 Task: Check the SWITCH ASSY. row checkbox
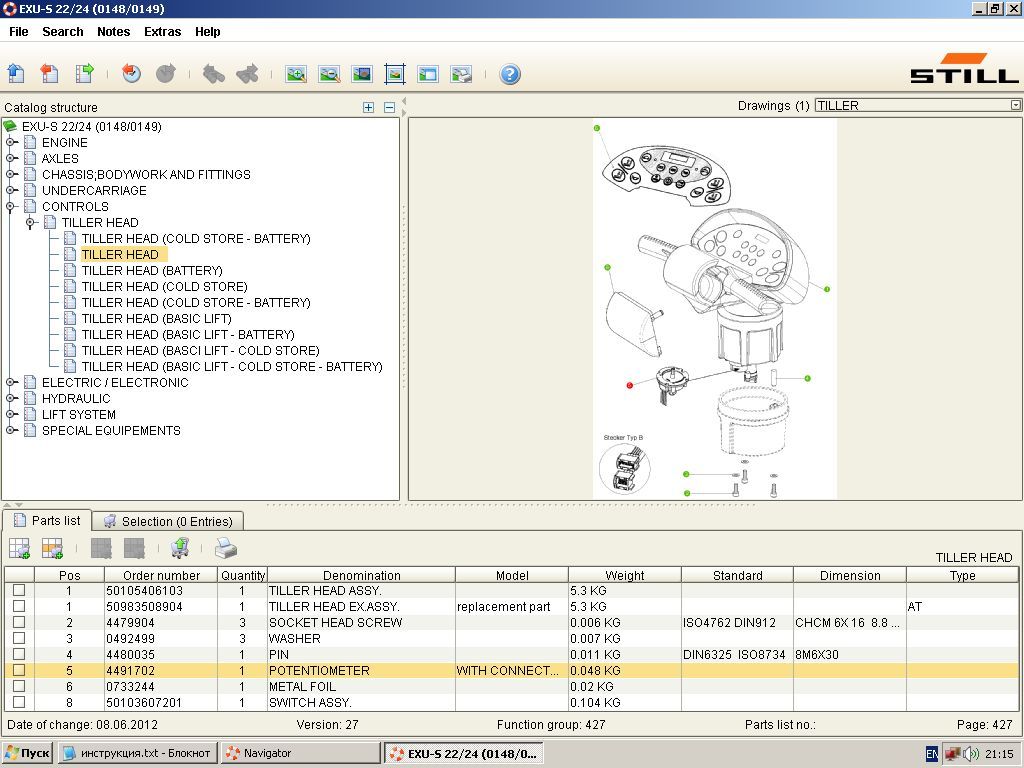19,702
